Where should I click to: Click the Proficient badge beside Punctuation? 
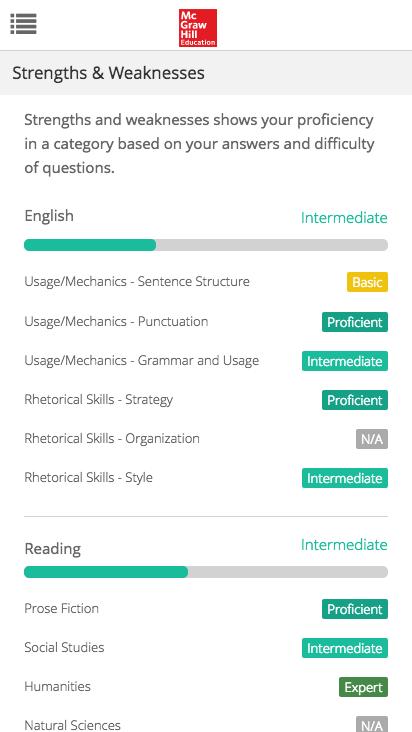point(355,322)
